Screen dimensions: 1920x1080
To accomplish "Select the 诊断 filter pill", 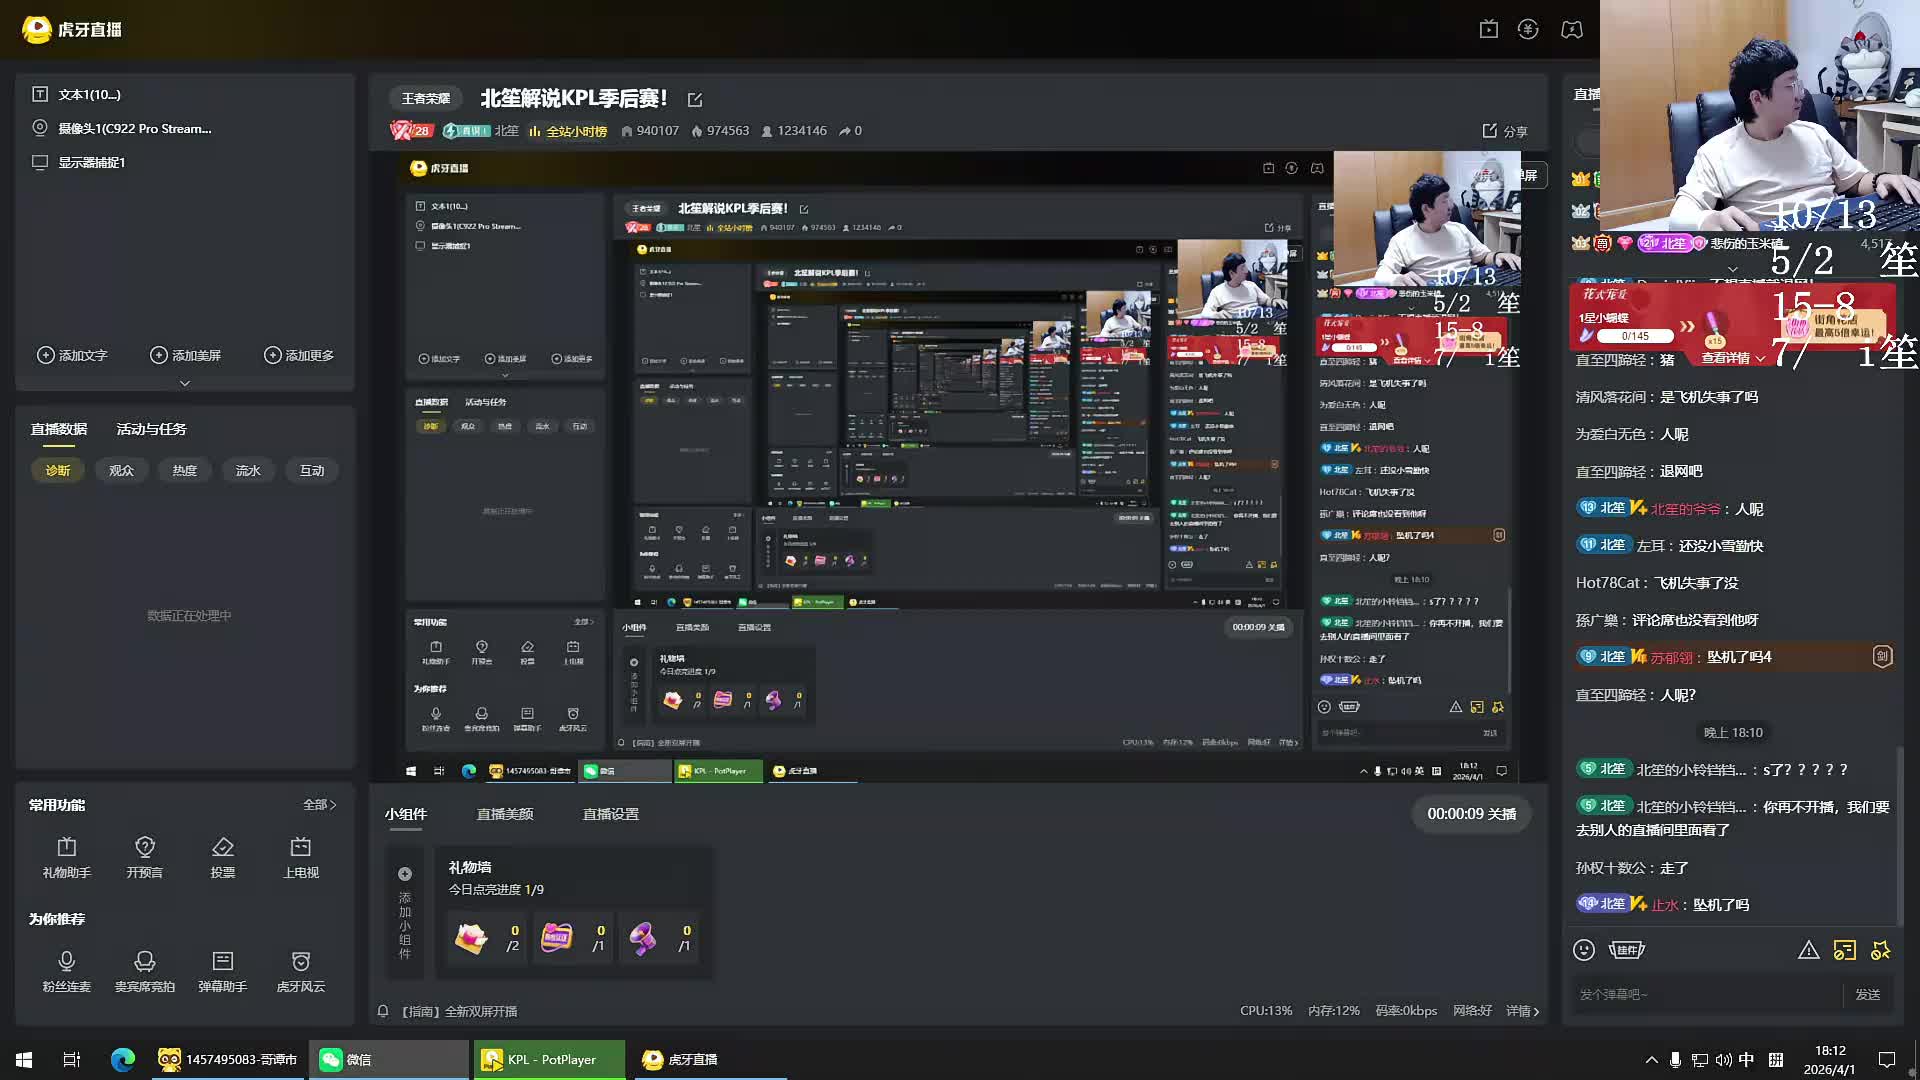I will click(58, 470).
